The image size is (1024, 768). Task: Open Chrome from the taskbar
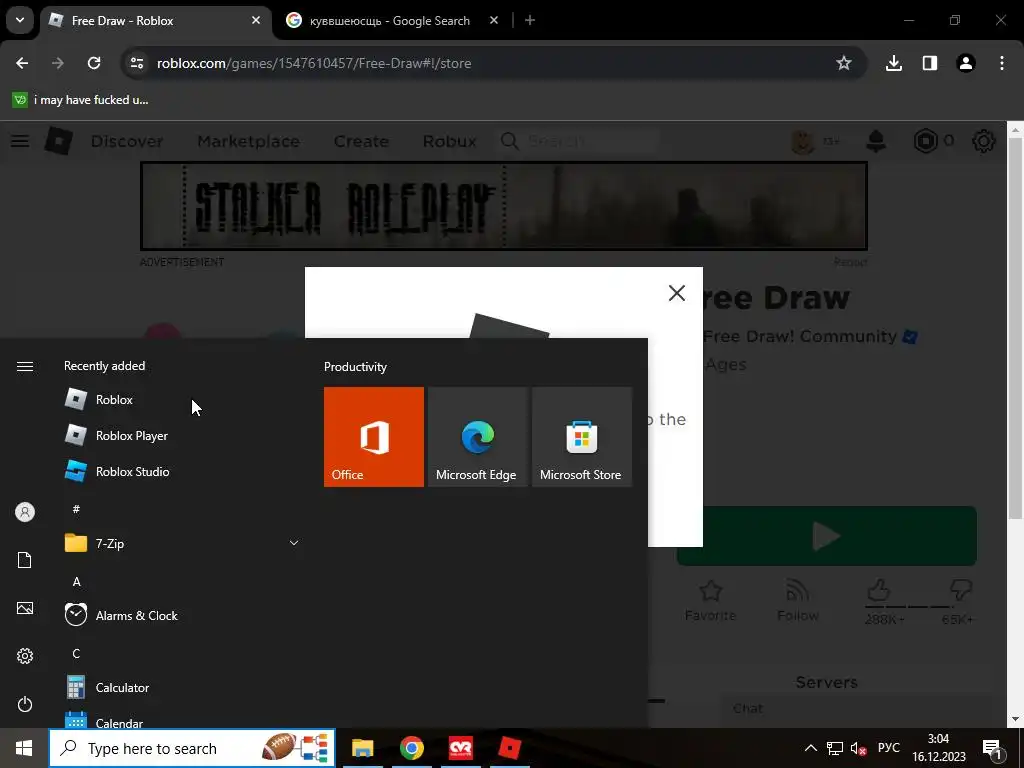tap(411, 748)
